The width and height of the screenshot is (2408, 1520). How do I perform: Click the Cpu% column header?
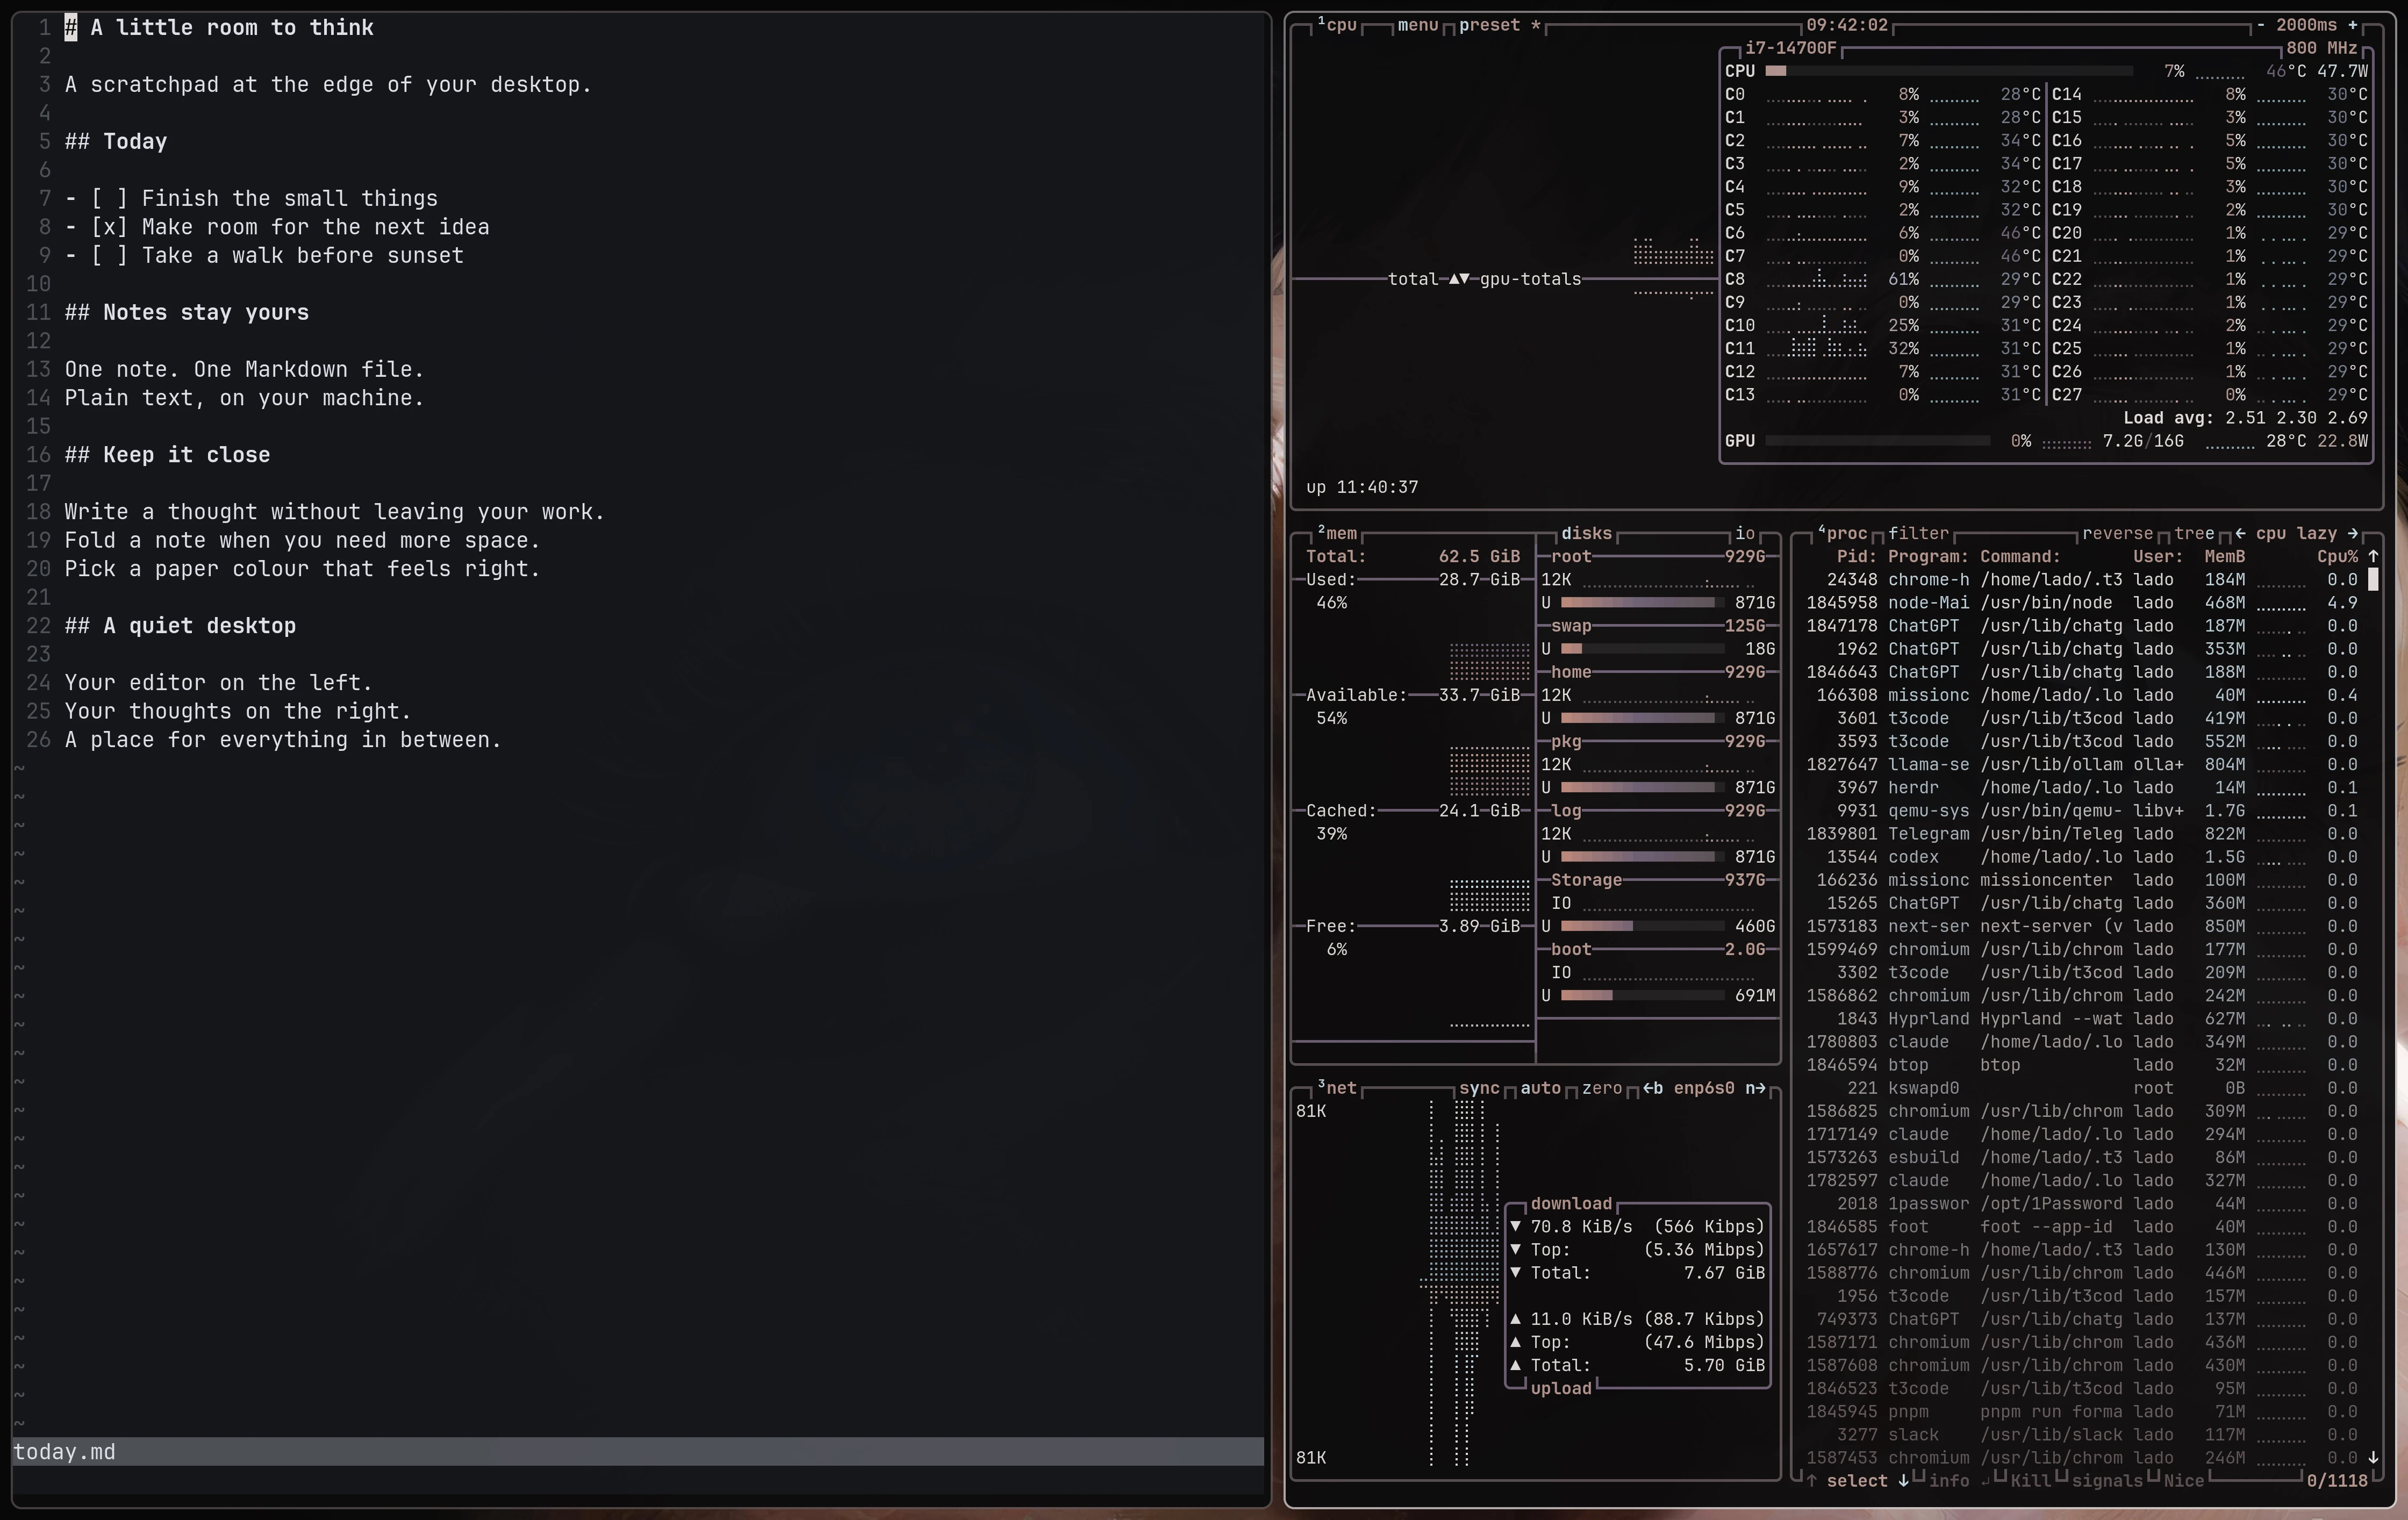(x=2337, y=556)
